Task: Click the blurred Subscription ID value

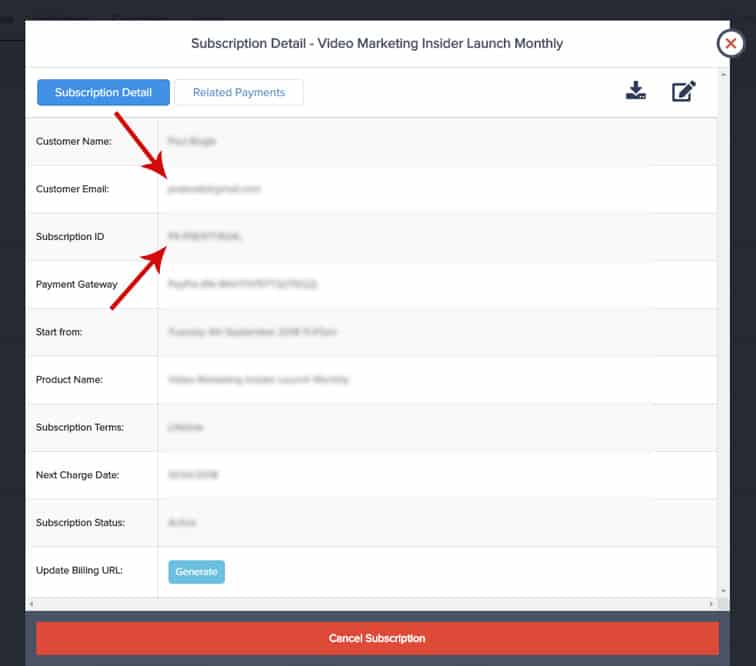Action: pos(205,237)
